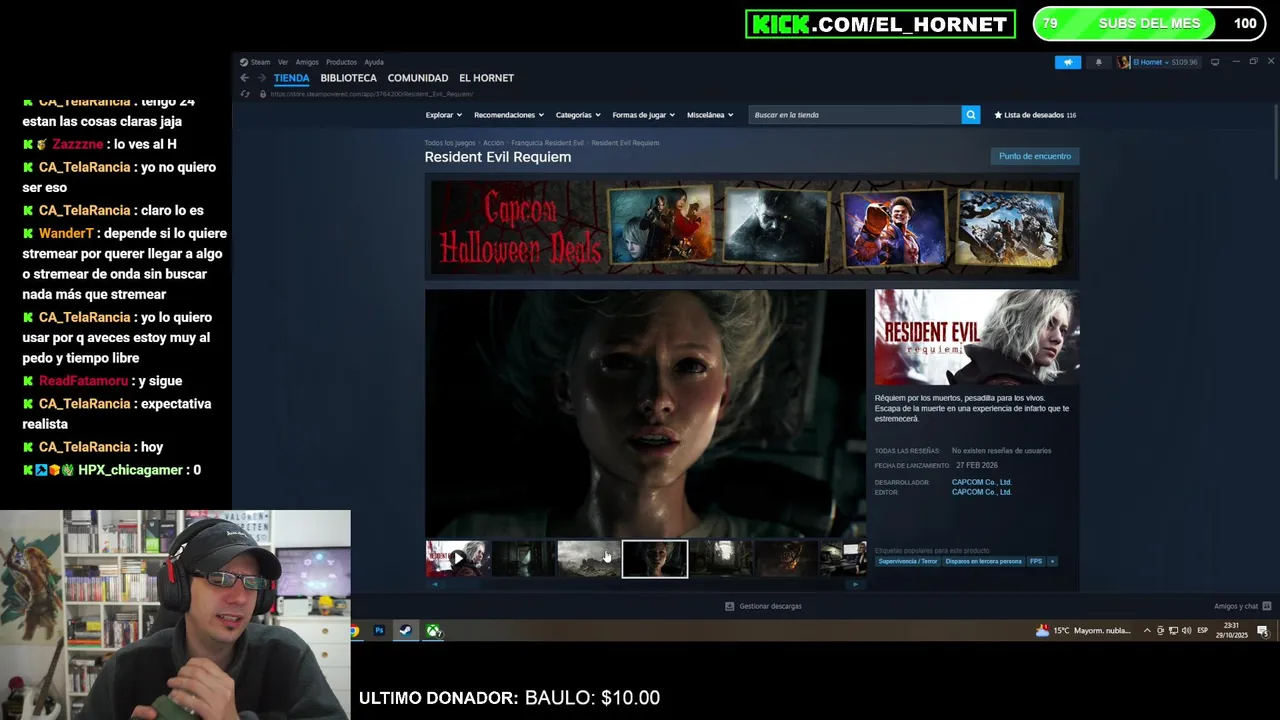This screenshot has height=720, width=1280.
Task: Click the Steam store page vertical scrollbar
Action: click(1274, 140)
